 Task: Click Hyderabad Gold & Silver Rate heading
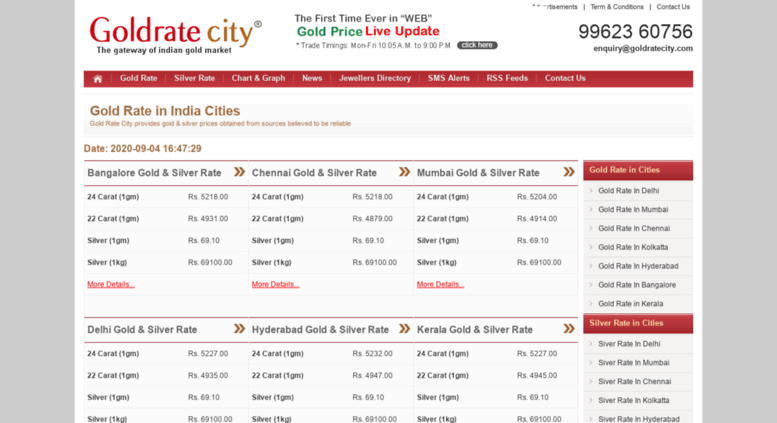tap(320, 330)
